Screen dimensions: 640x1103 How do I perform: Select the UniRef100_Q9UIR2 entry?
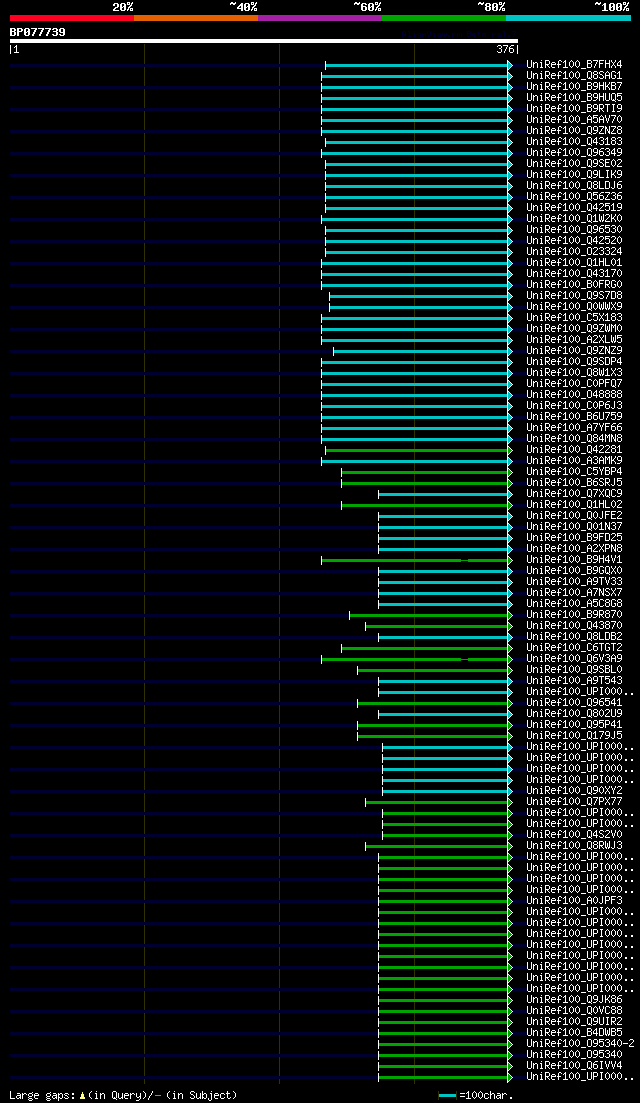574,1023
